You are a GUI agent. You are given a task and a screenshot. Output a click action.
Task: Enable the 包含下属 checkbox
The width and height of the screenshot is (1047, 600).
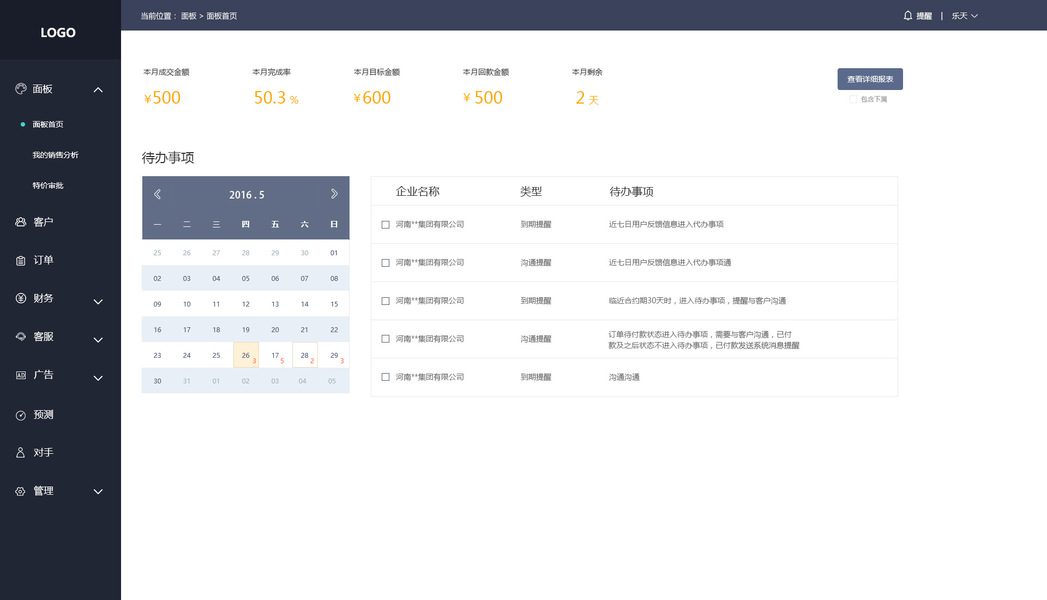click(x=853, y=99)
